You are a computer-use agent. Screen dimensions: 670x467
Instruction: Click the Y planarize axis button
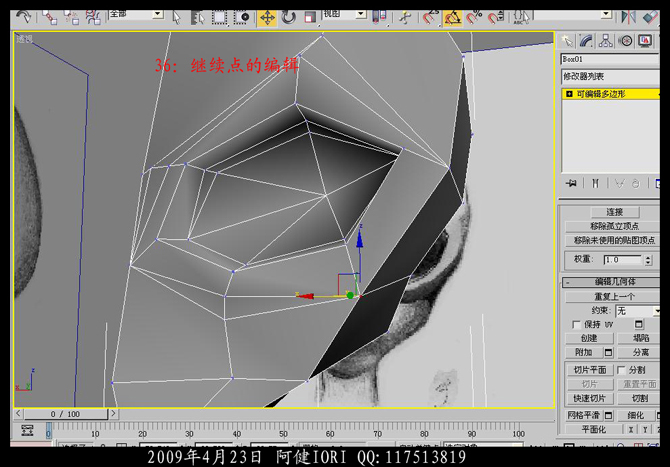coord(645,430)
